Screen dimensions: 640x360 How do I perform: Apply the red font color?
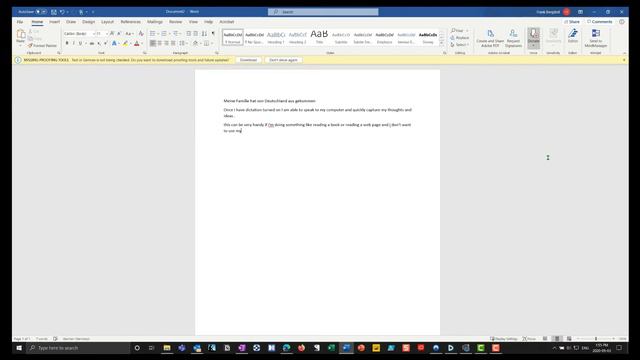(137, 43)
